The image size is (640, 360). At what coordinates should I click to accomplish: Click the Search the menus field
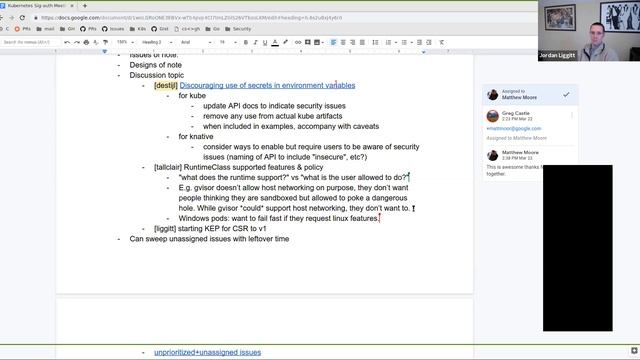pos(30,42)
